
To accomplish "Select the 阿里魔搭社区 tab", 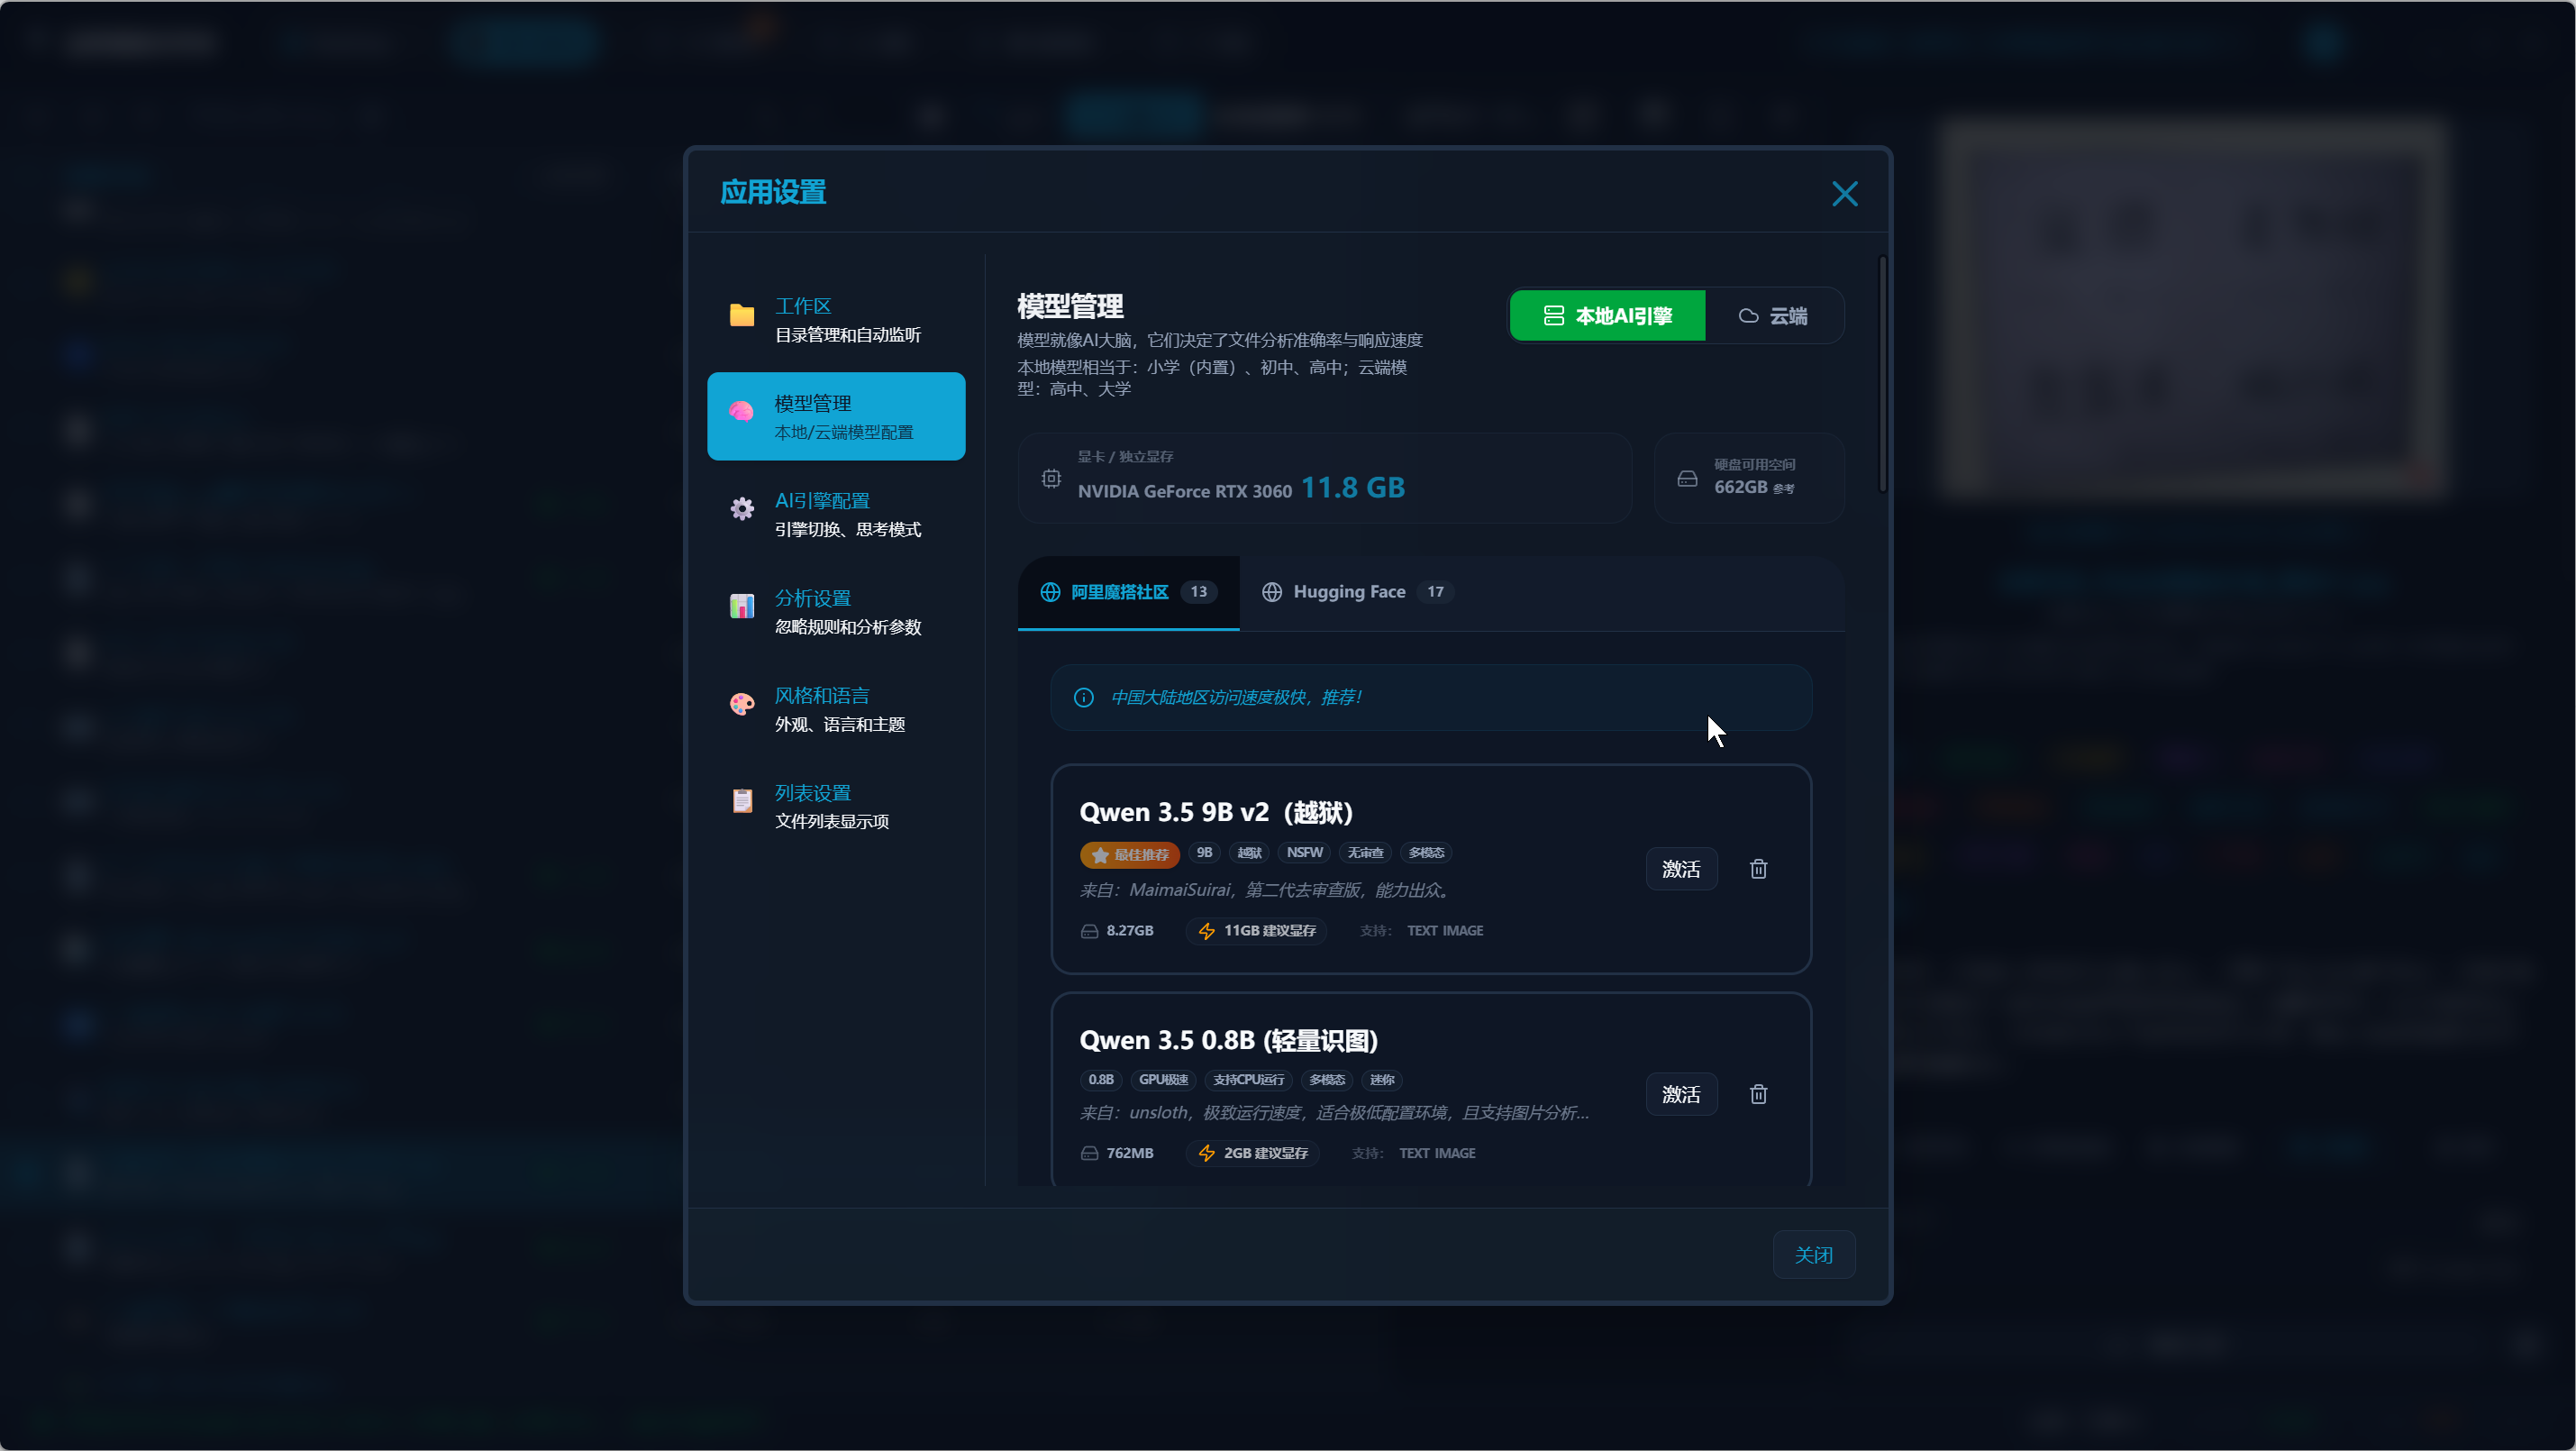I will coord(1128,593).
